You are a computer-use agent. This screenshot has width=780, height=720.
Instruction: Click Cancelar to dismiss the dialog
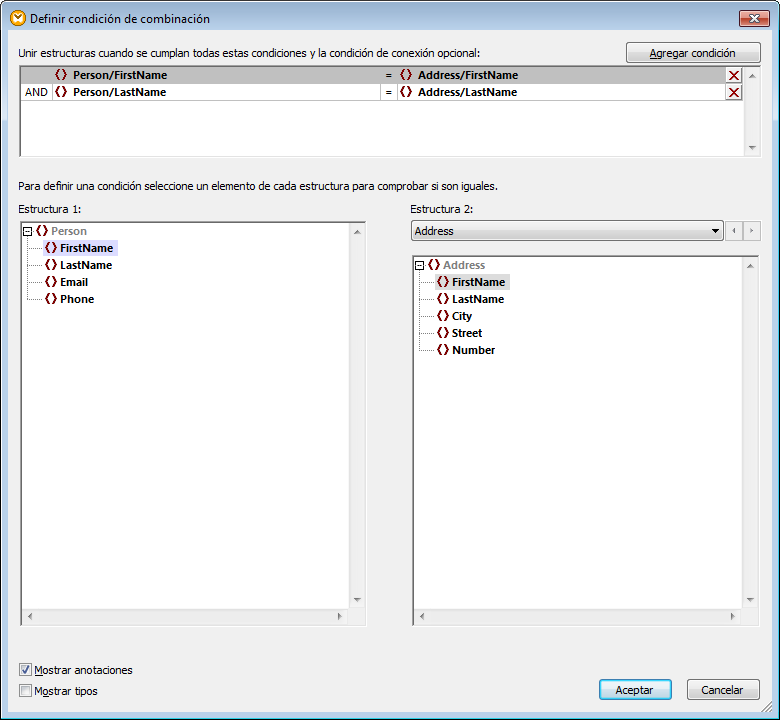tap(723, 690)
